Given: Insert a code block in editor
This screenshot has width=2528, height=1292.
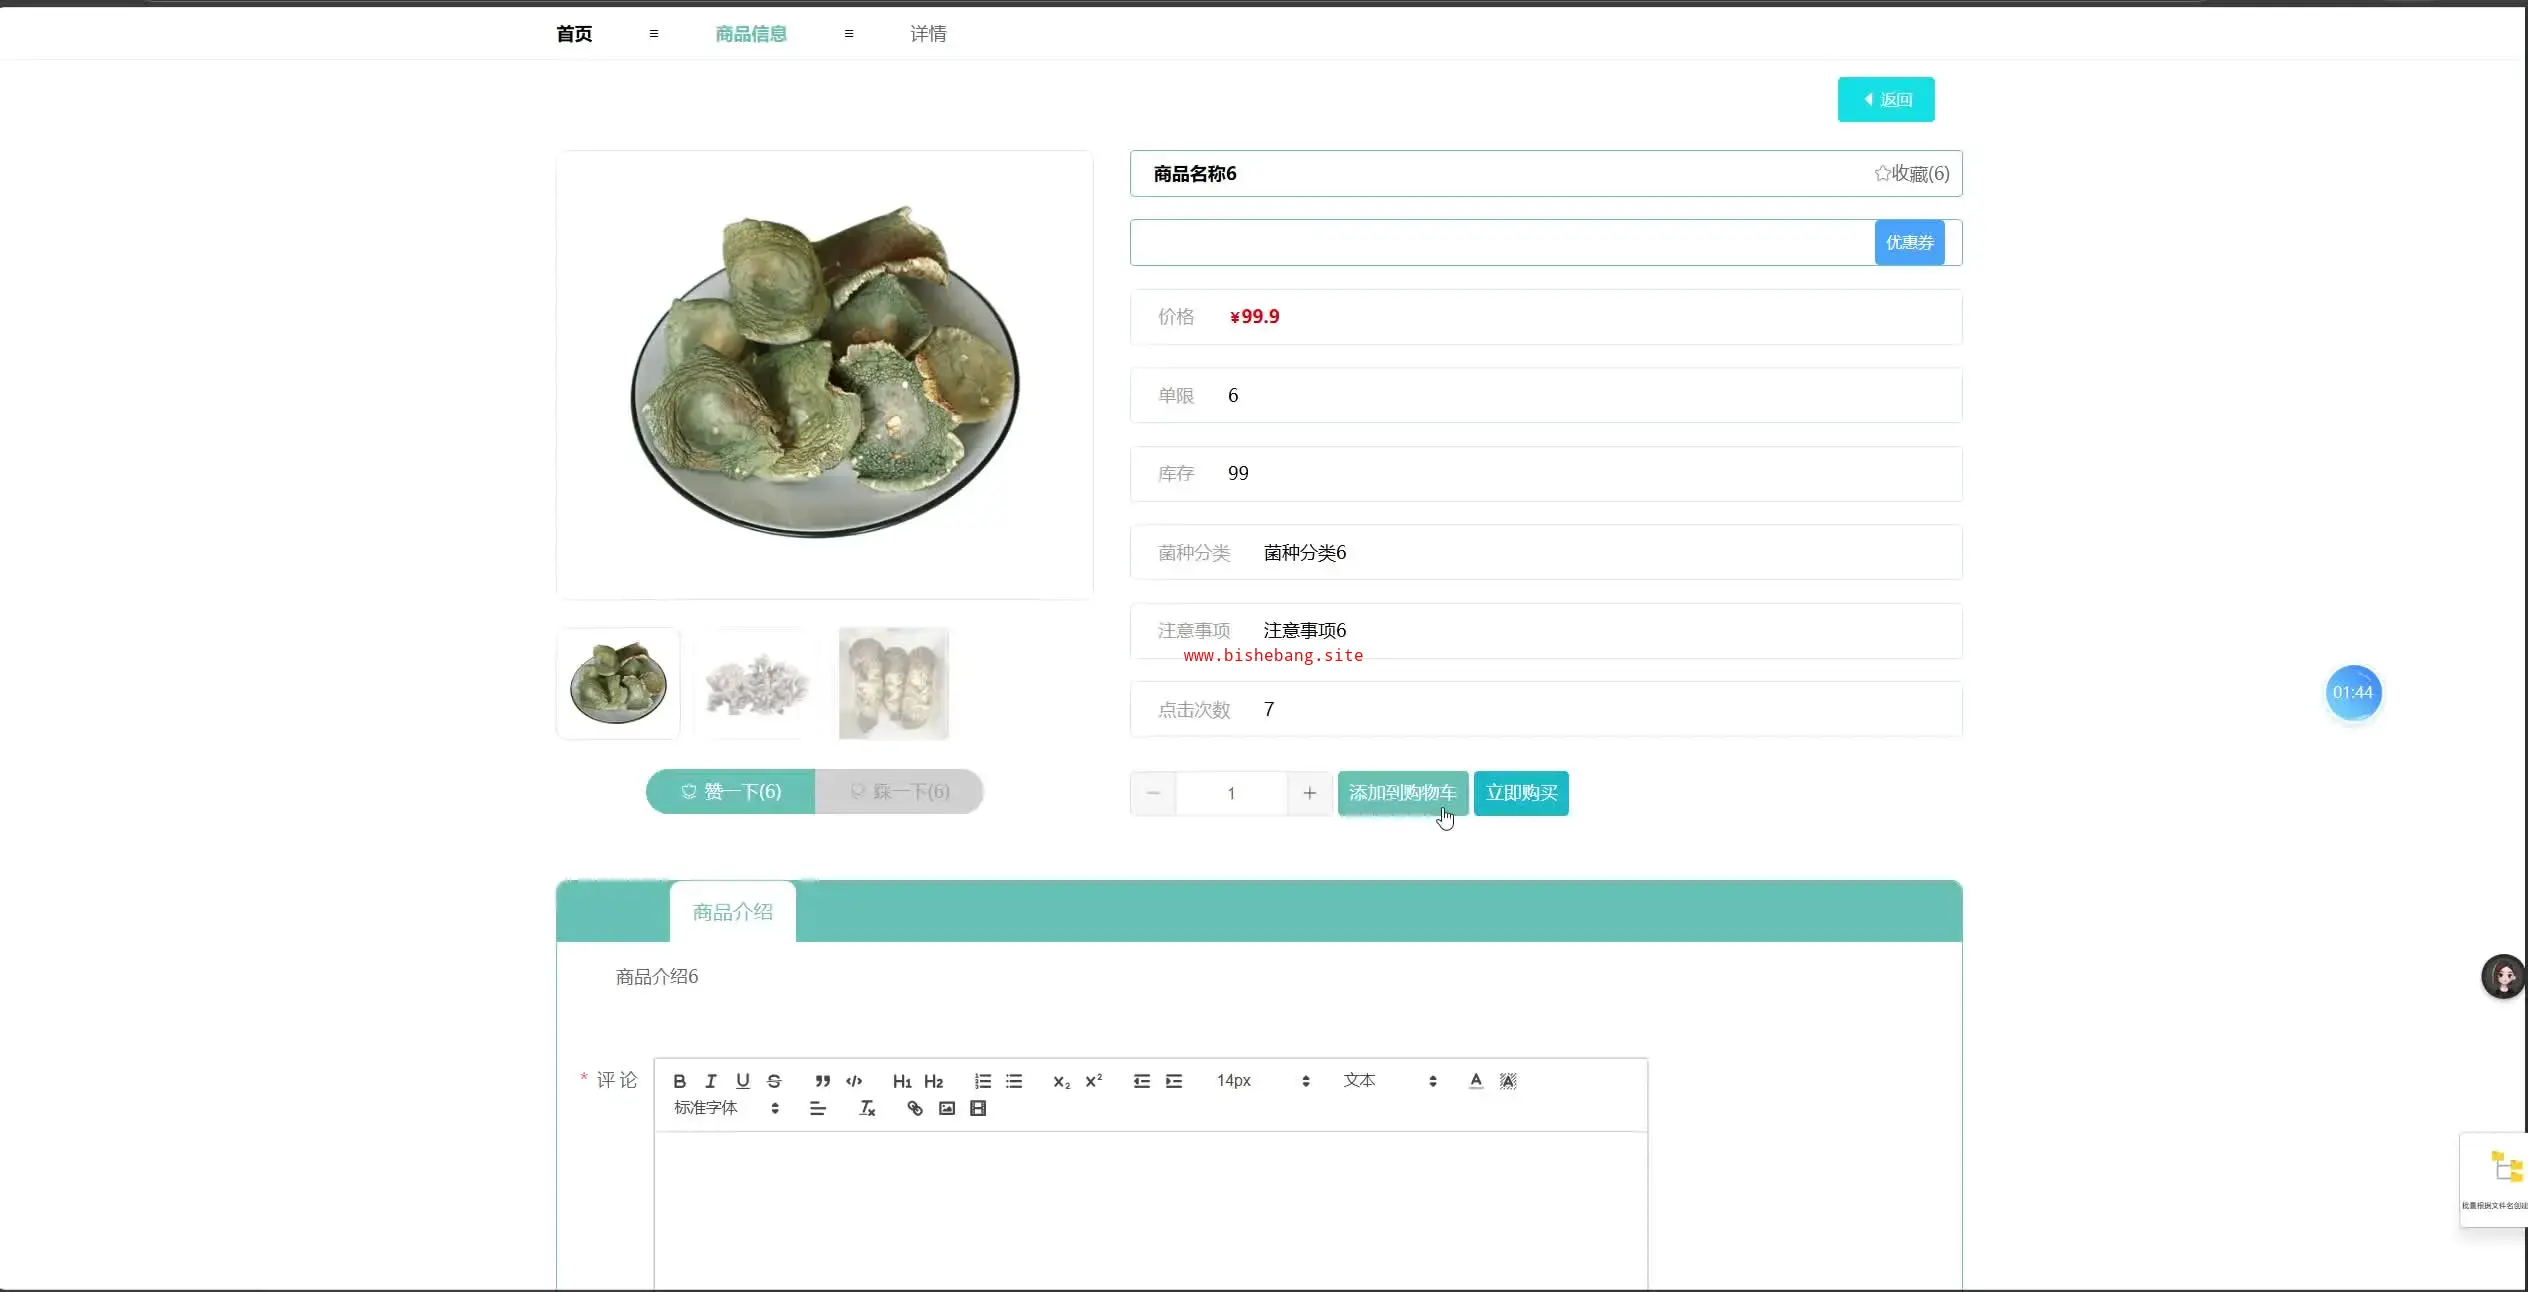Looking at the screenshot, I should click(x=854, y=1081).
